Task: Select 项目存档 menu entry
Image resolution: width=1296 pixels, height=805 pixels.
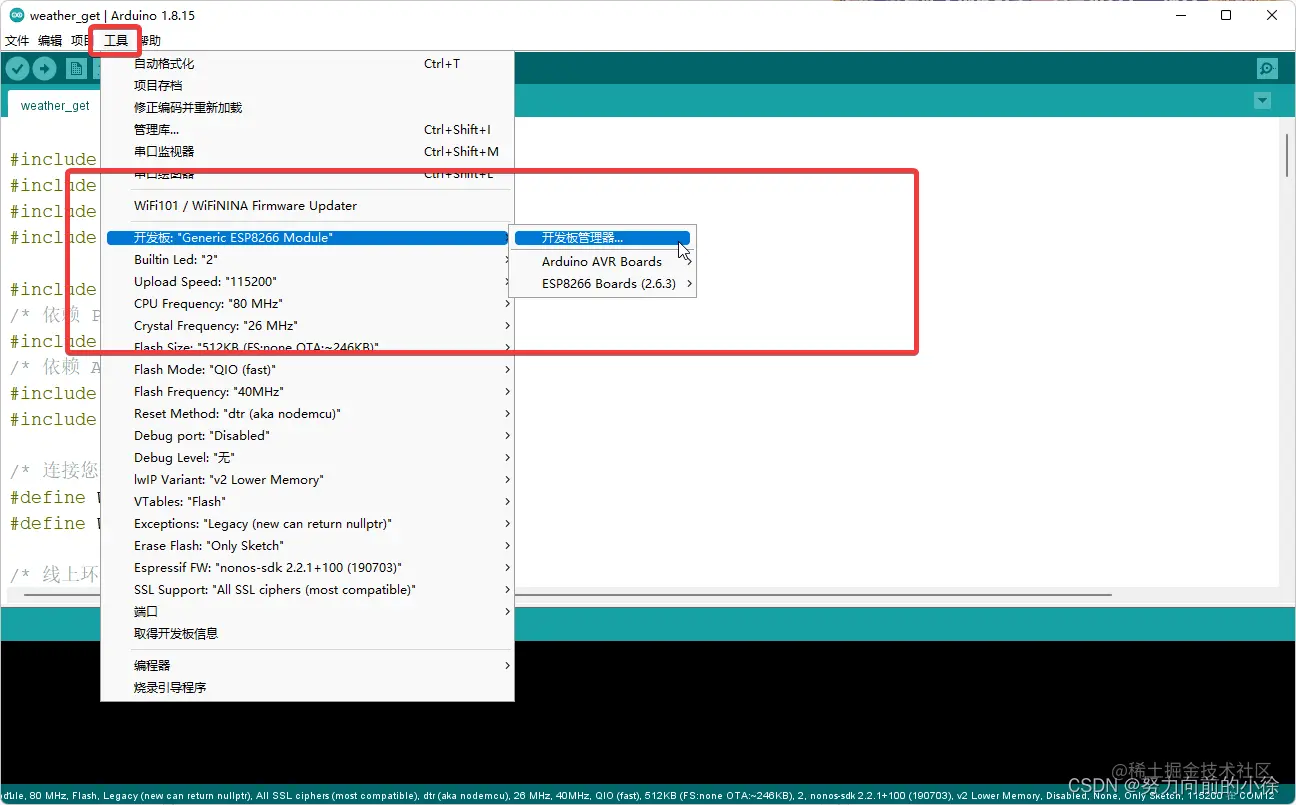Action: tap(307, 85)
